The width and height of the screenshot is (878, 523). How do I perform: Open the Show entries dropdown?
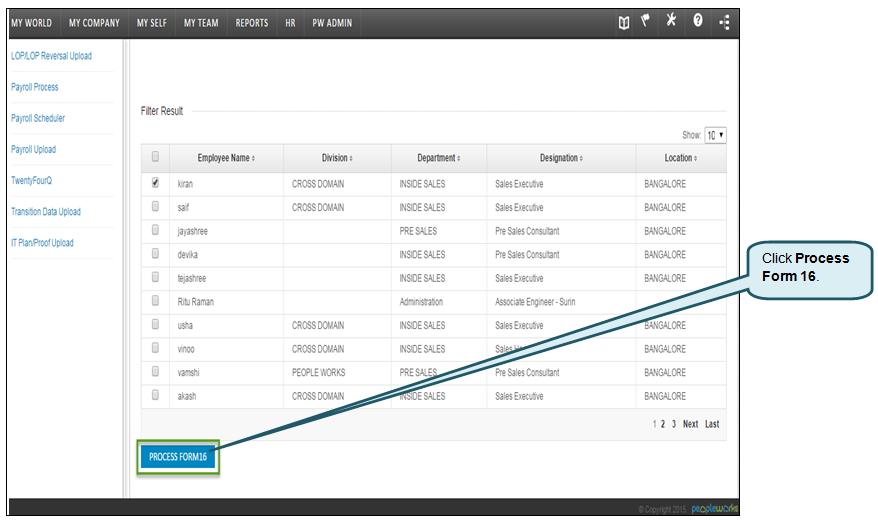(715, 135)
